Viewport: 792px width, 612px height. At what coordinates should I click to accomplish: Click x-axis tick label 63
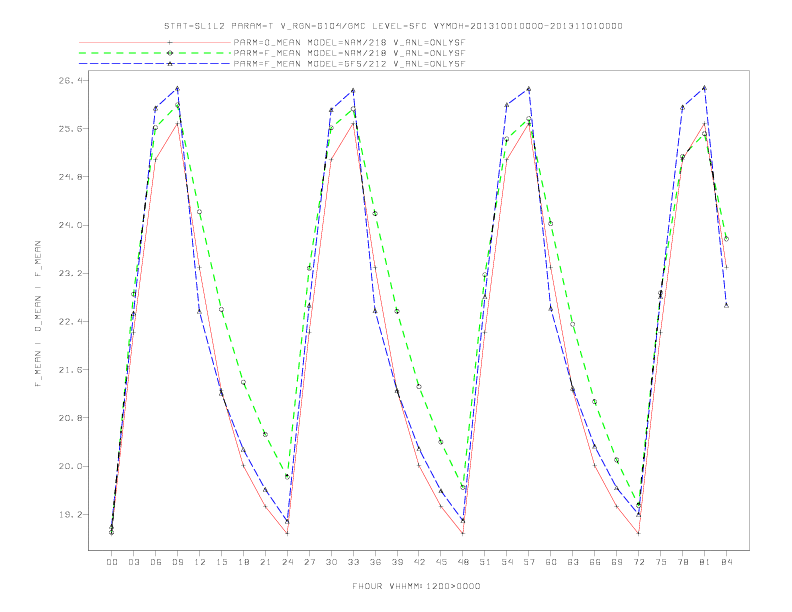click(573, 562)
